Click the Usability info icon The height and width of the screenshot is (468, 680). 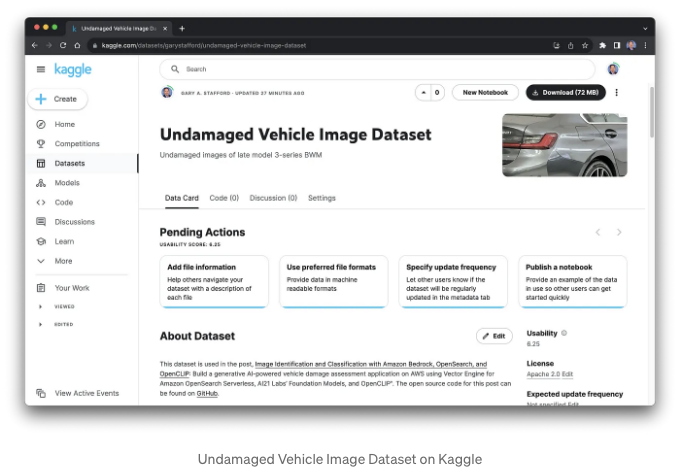(564, 333)
